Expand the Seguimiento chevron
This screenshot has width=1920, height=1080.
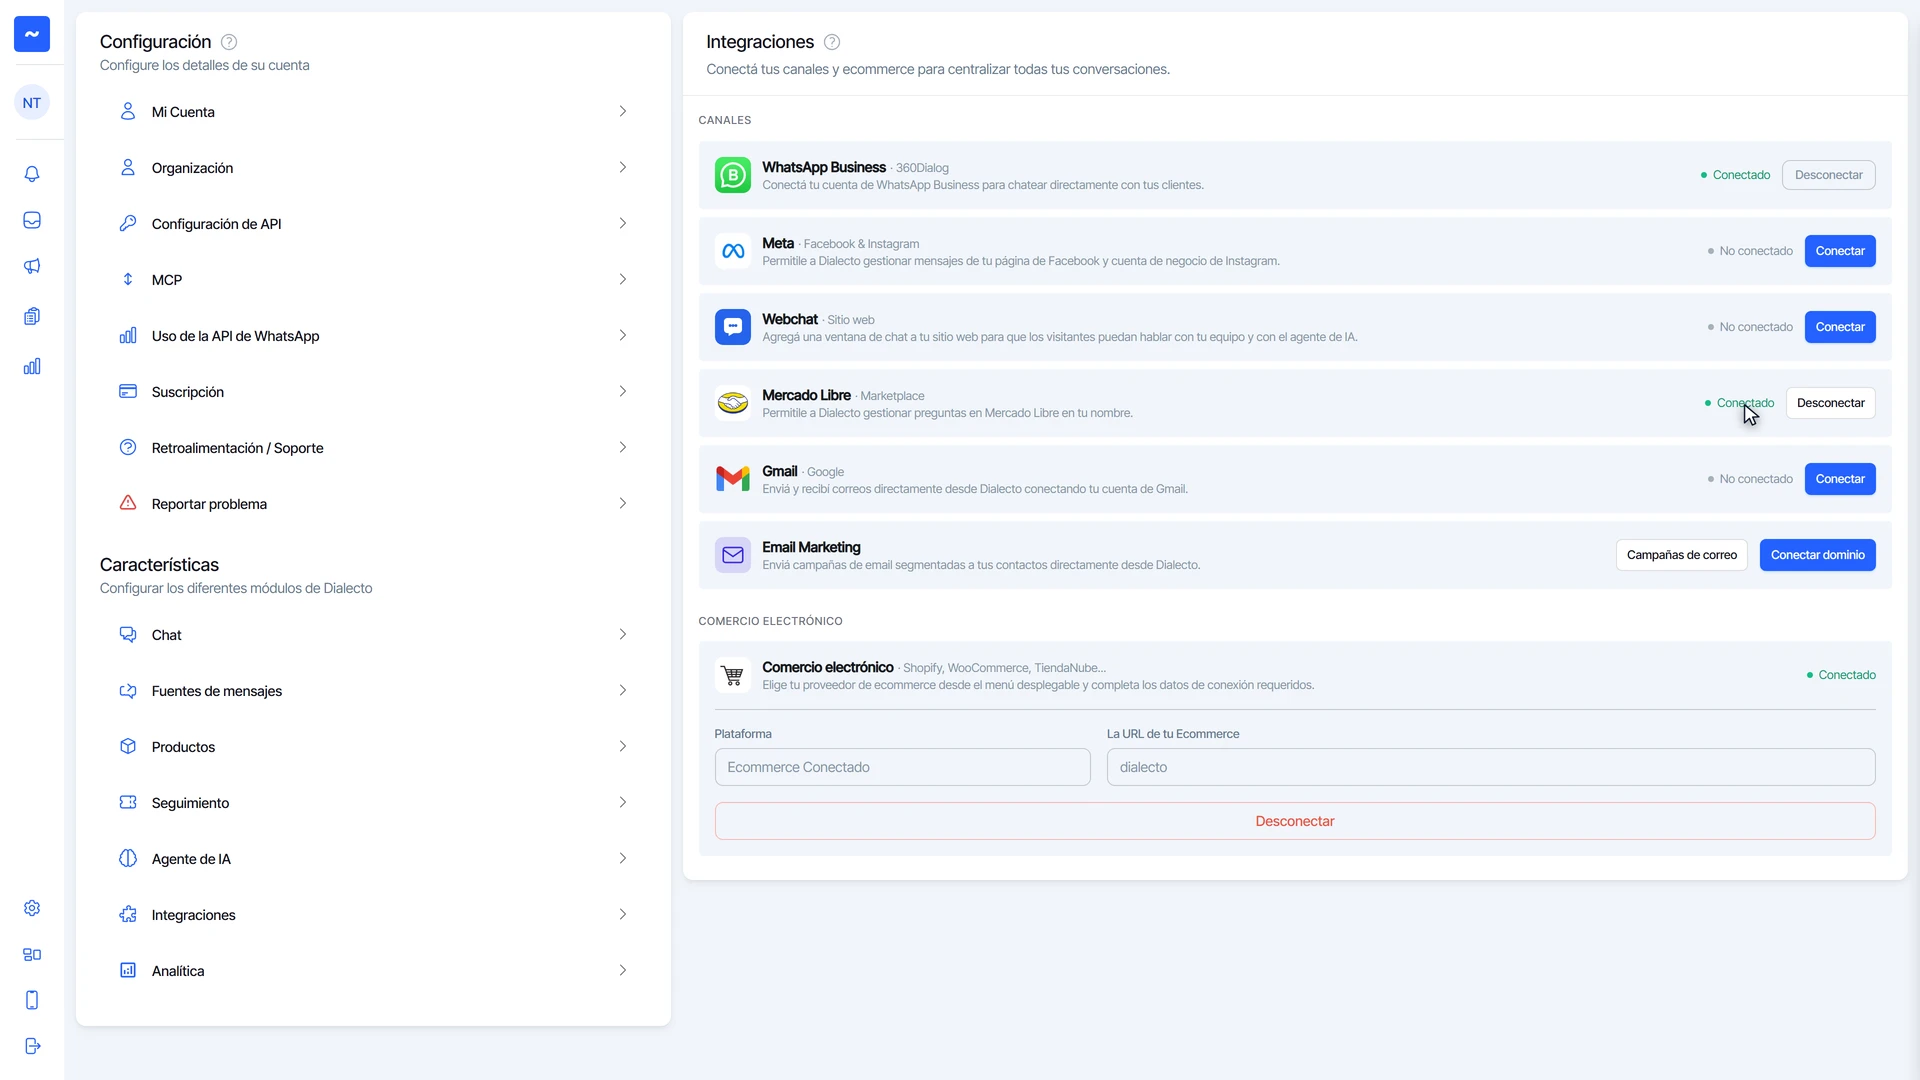pos(622,802)
